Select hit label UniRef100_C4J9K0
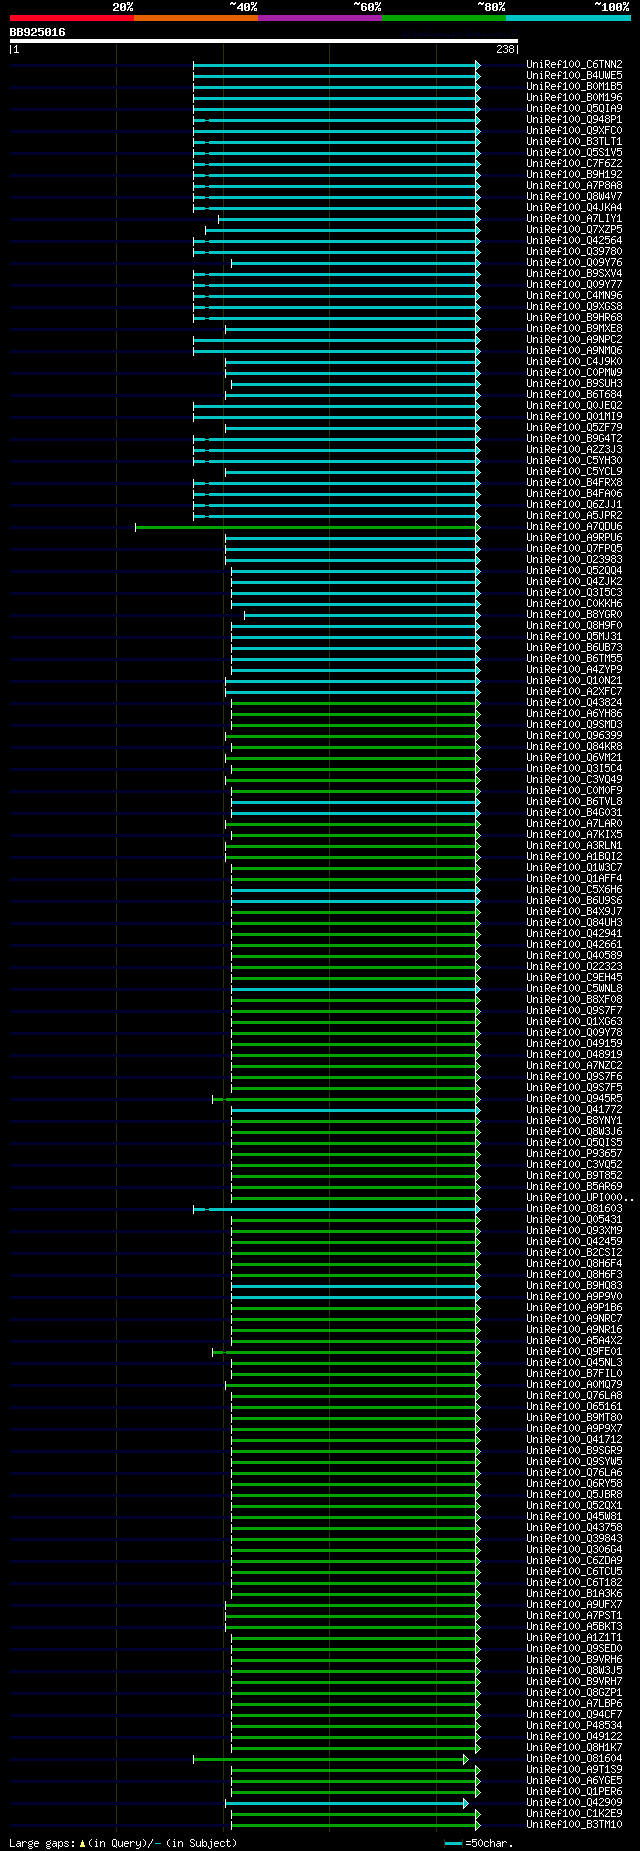Viewport: 640px width, 1851px height. (574, 361)
